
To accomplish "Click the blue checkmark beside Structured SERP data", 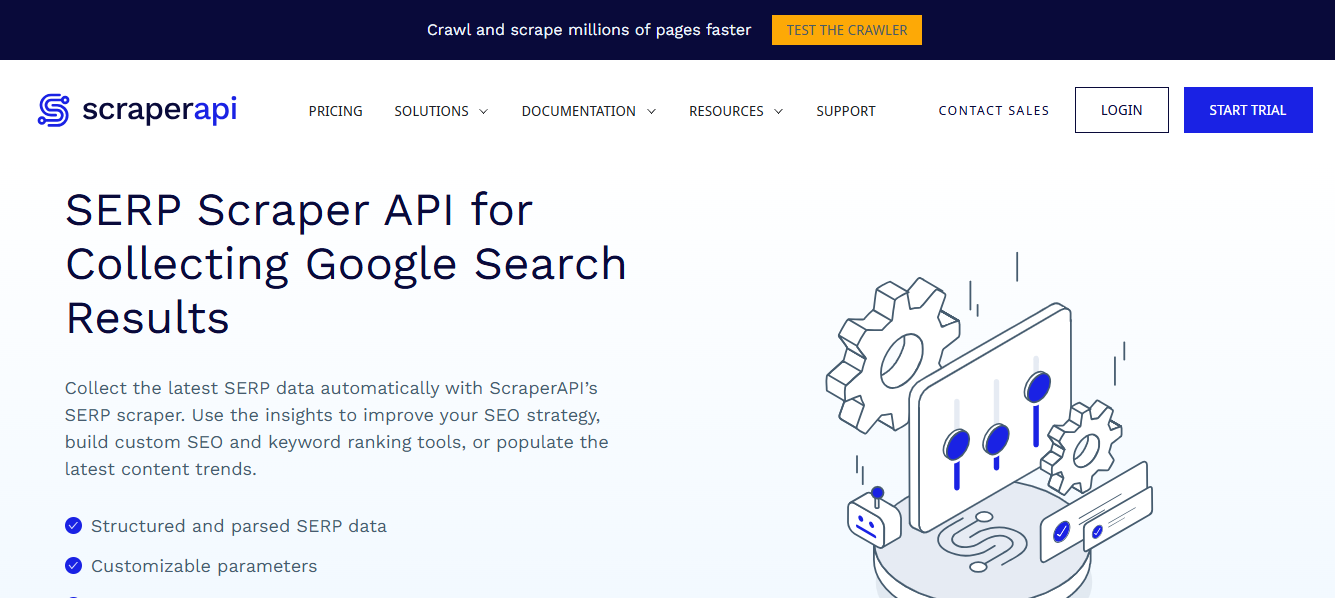I will point(73,525).
